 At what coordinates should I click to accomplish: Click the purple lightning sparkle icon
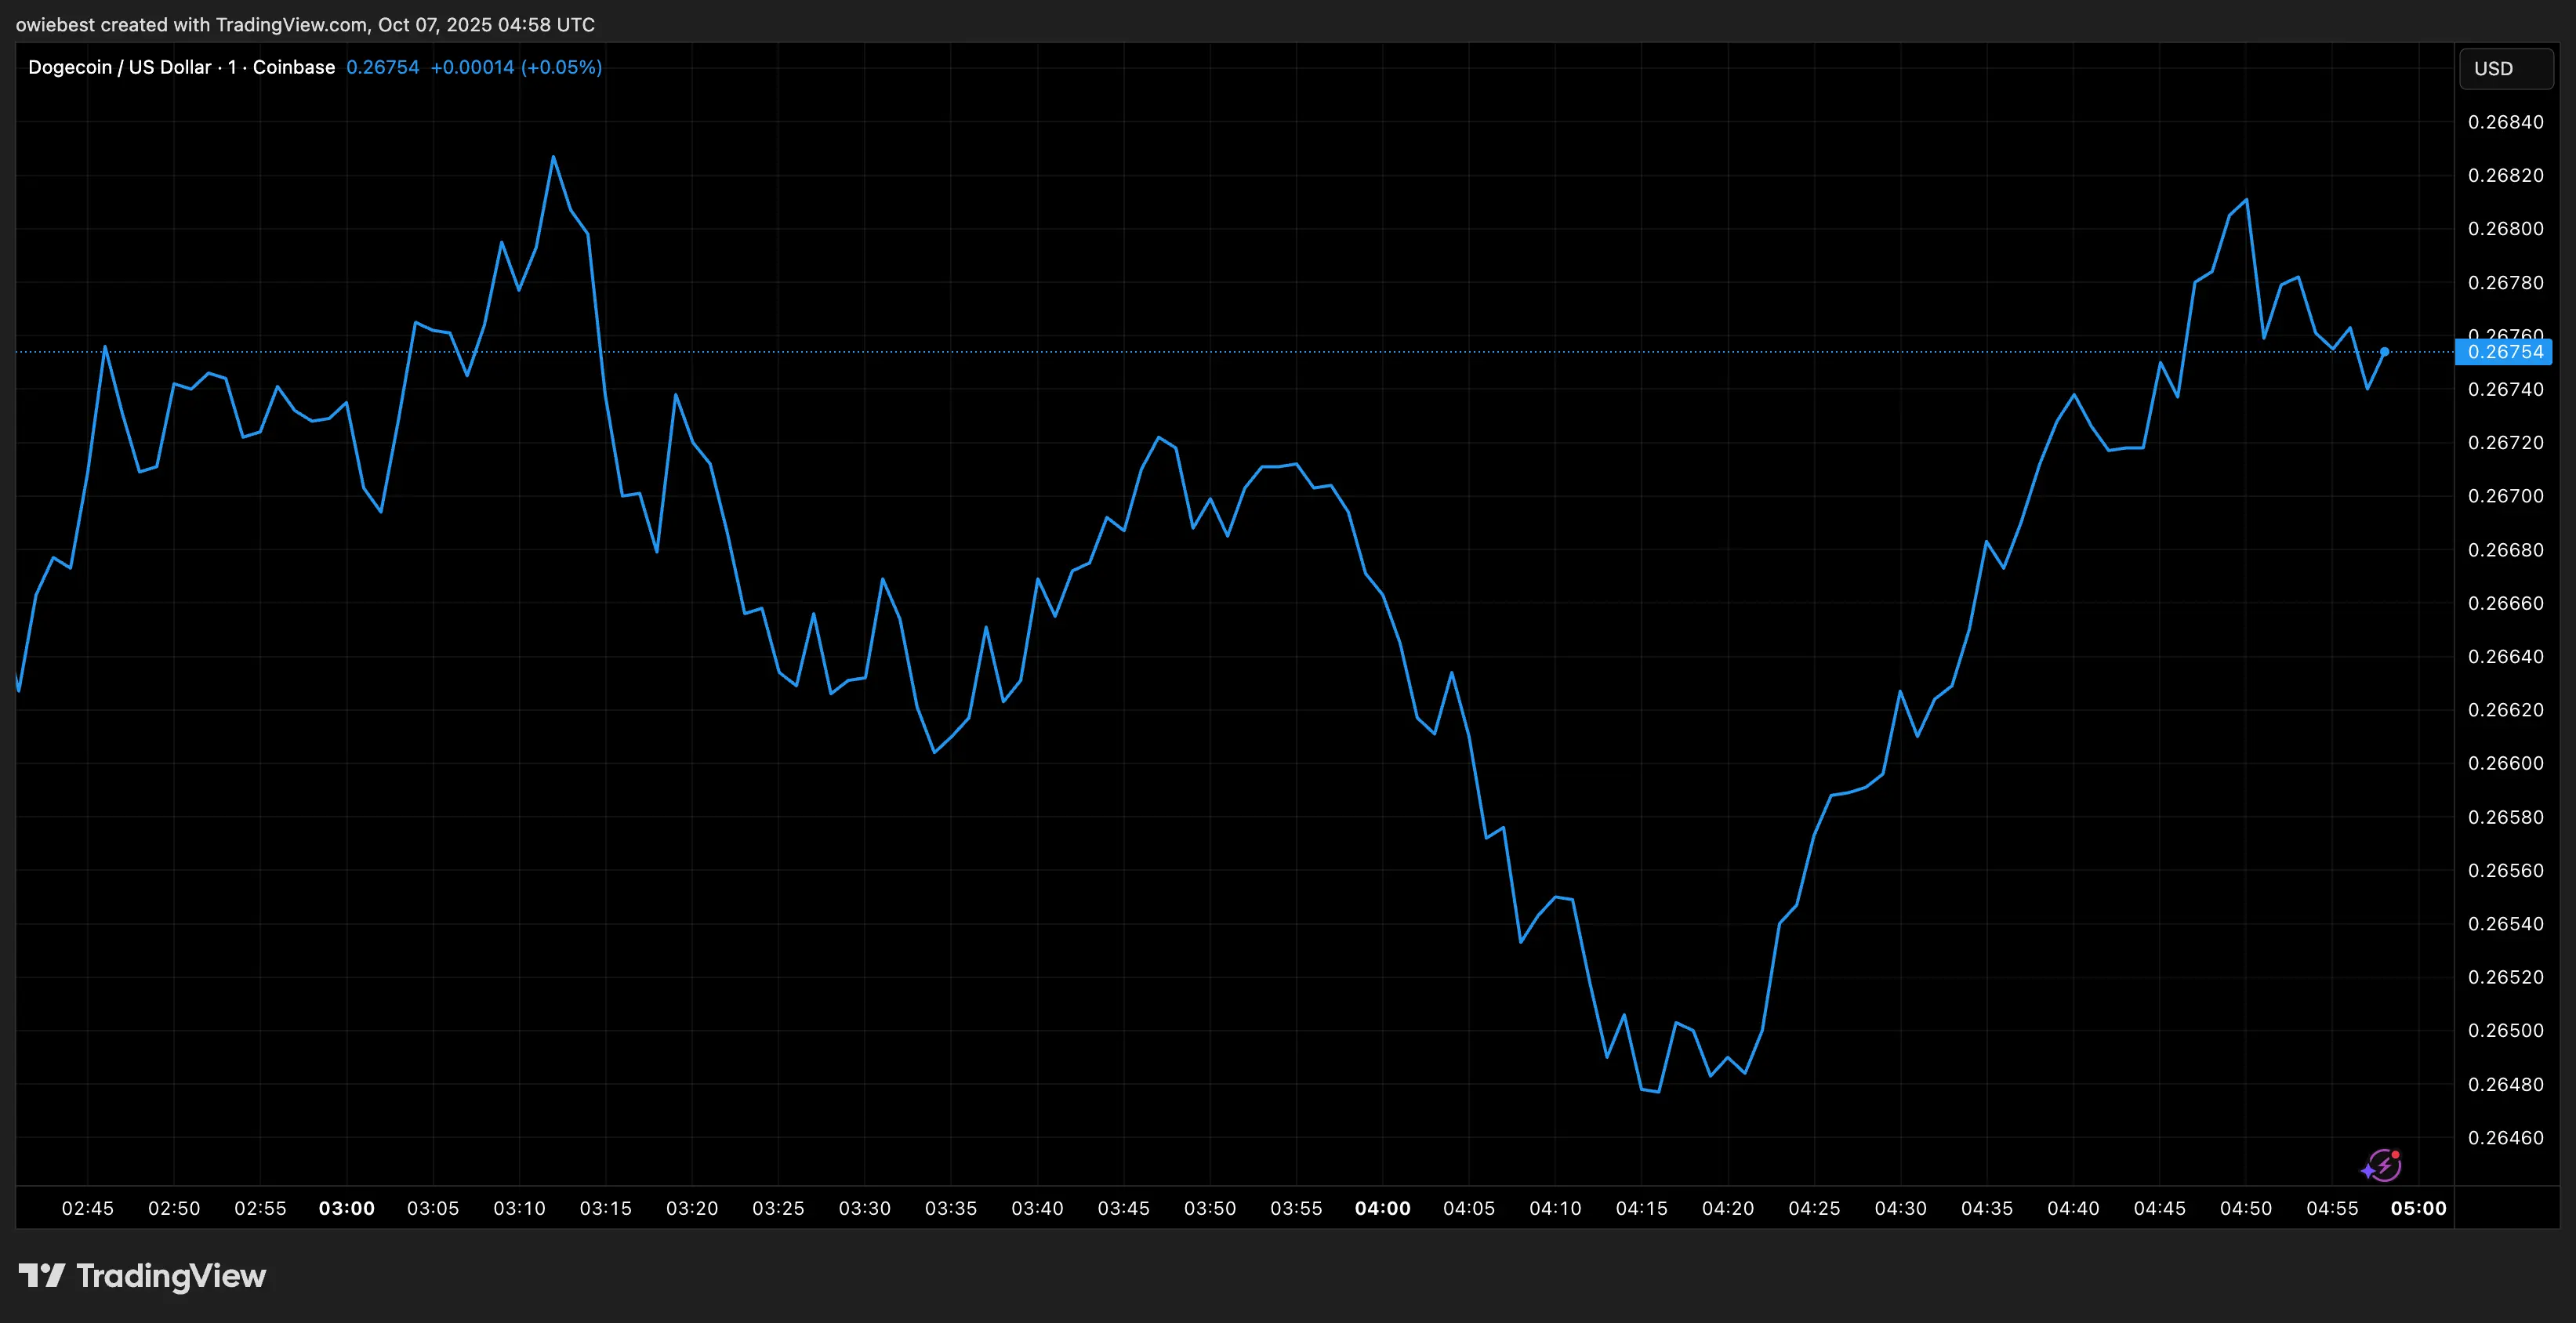click(2382, 1165)
